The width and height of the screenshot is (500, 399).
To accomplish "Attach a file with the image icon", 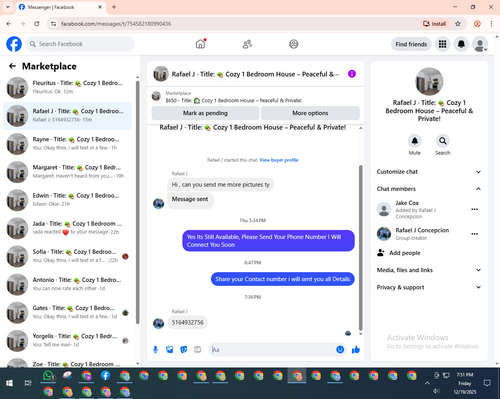I will 170,350.
